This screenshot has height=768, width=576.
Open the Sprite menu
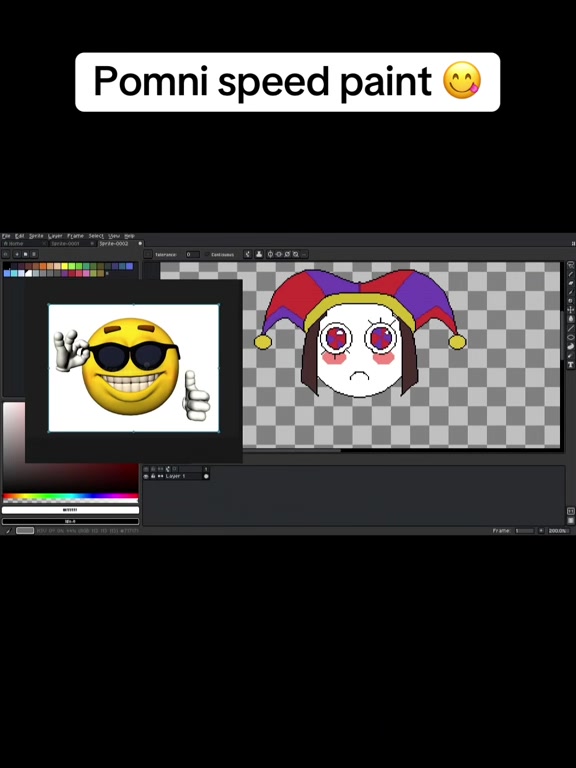pyautogui.click(x=36, y=236)
